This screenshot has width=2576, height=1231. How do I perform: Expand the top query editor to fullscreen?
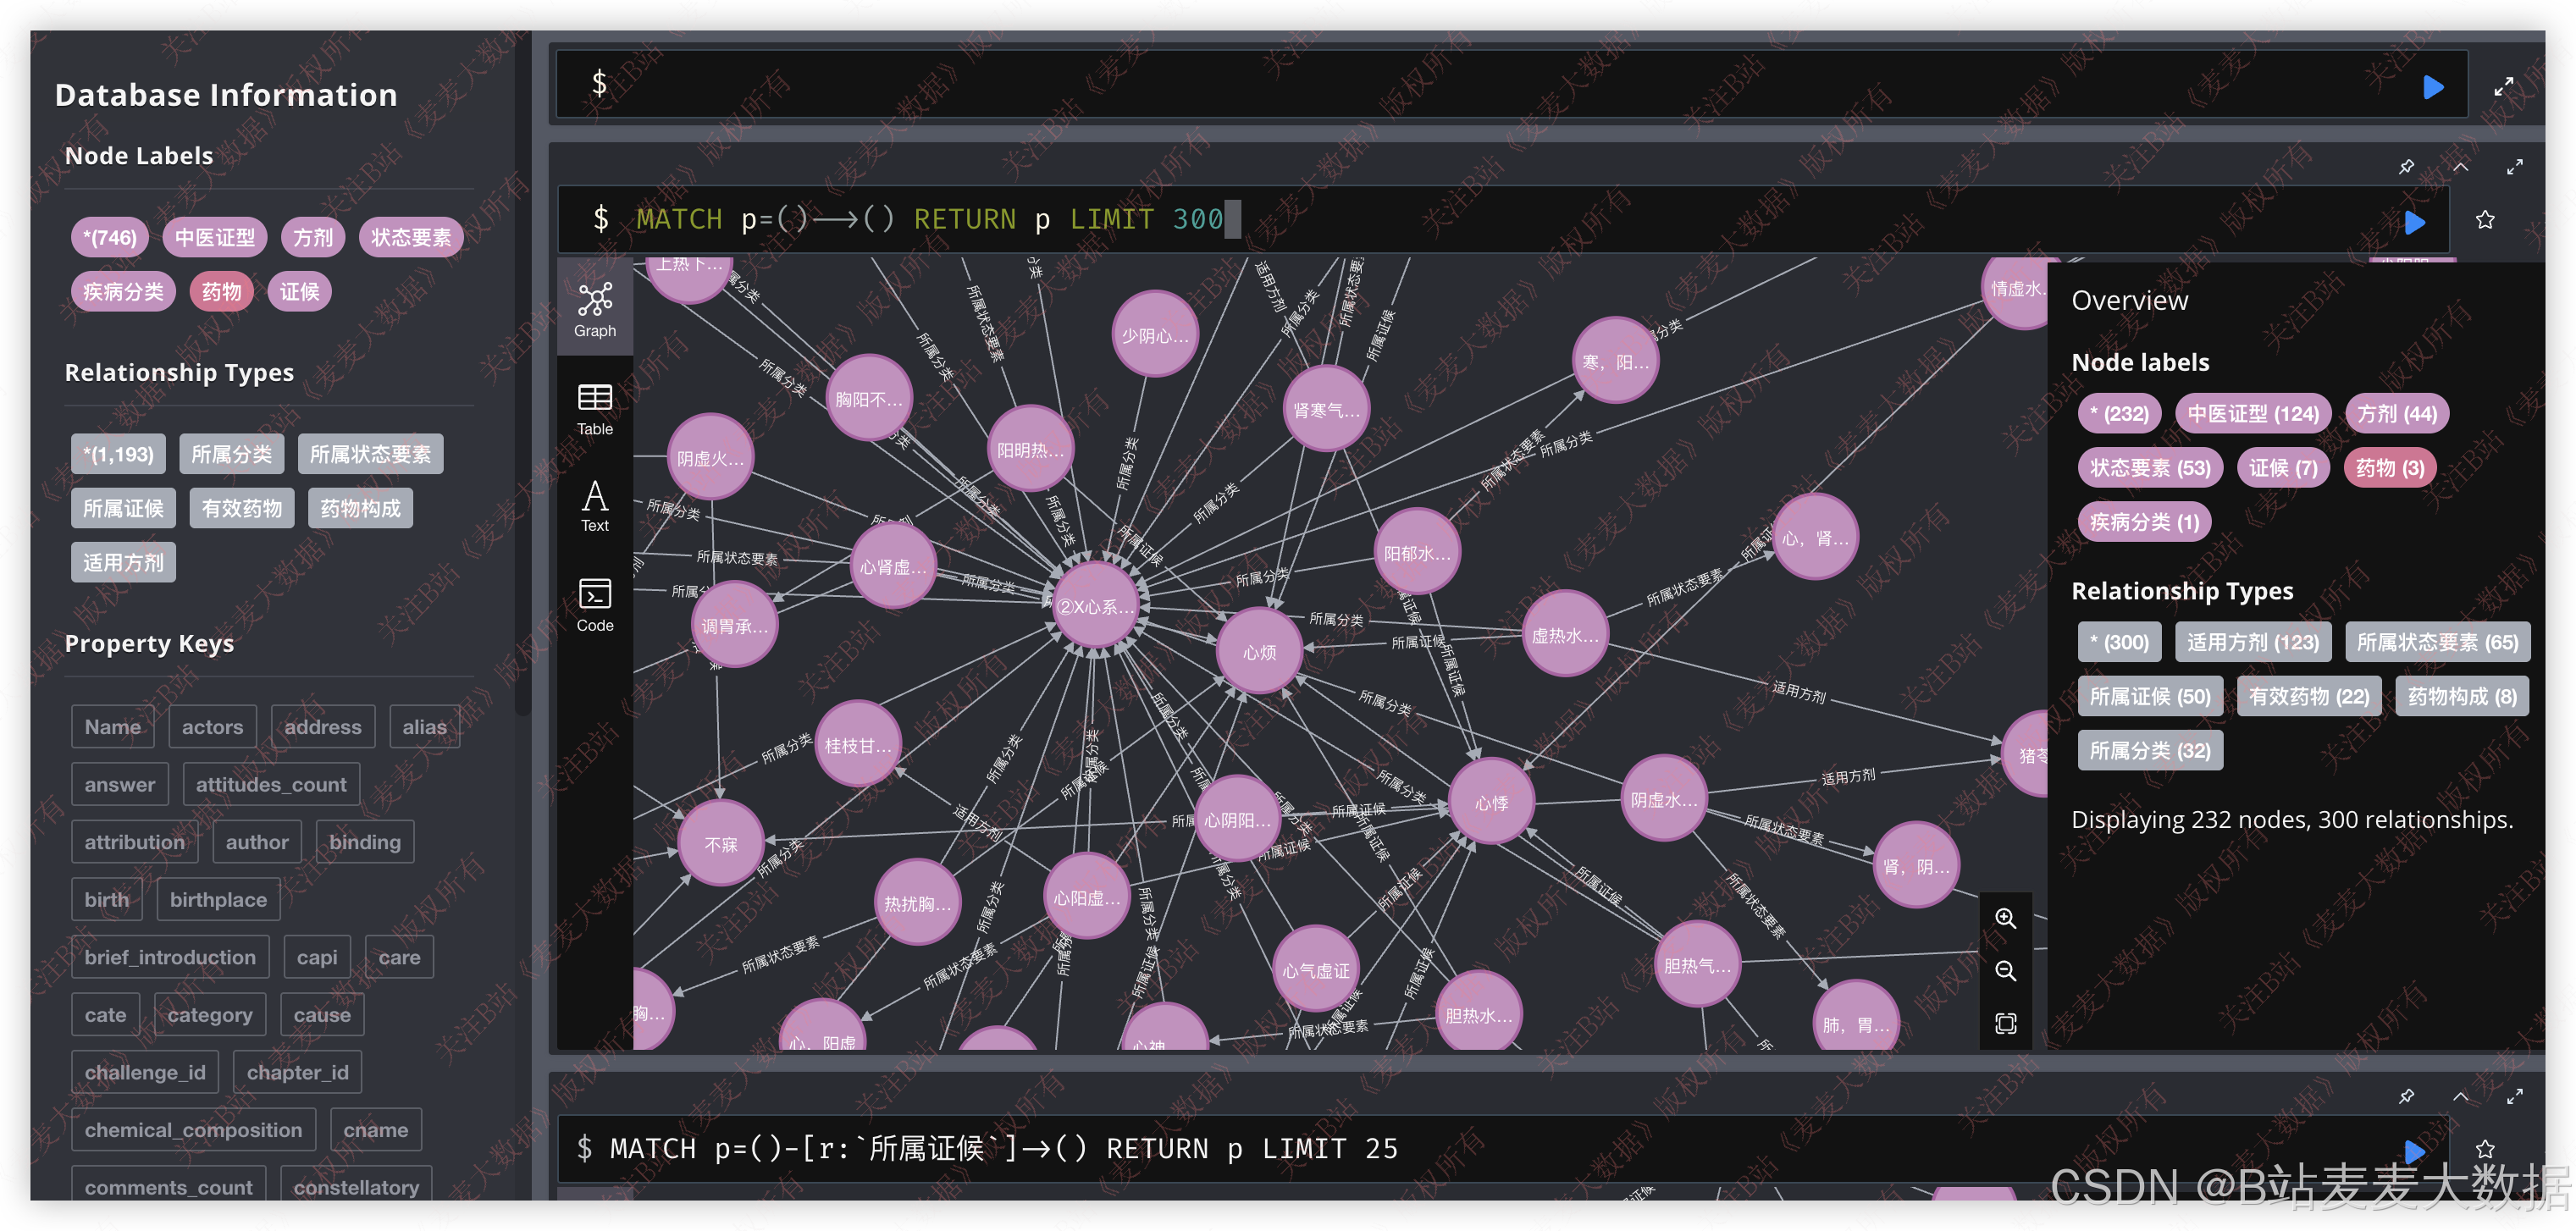tap(2503, 87)
